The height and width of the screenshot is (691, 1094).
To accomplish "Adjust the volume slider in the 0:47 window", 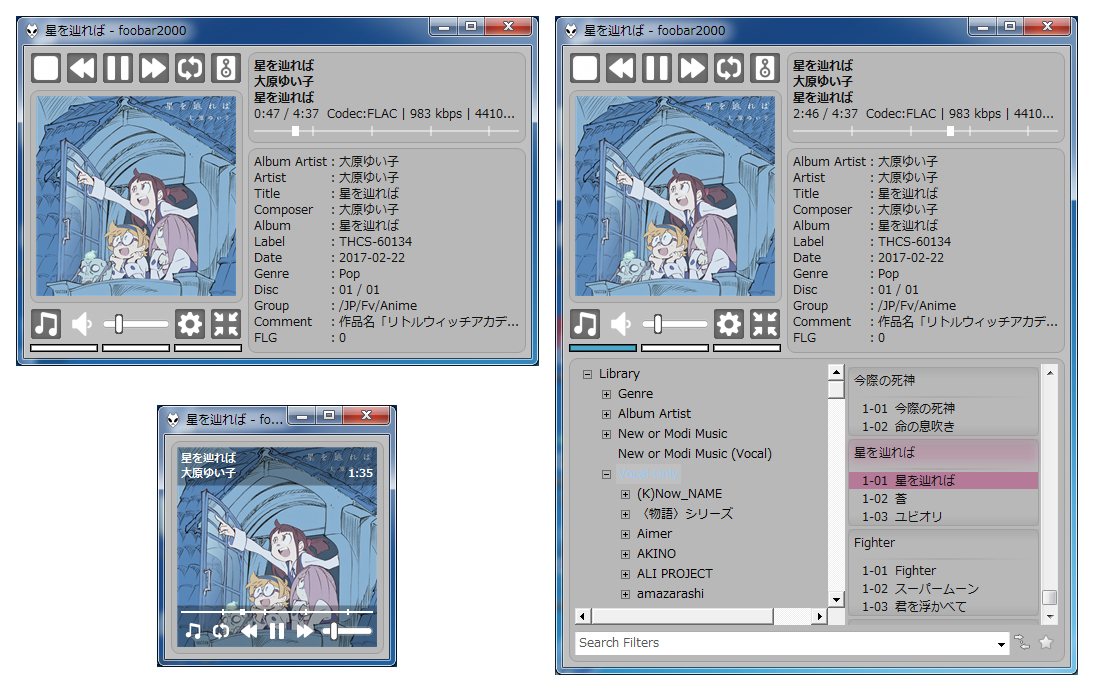I will coord(135,324).
